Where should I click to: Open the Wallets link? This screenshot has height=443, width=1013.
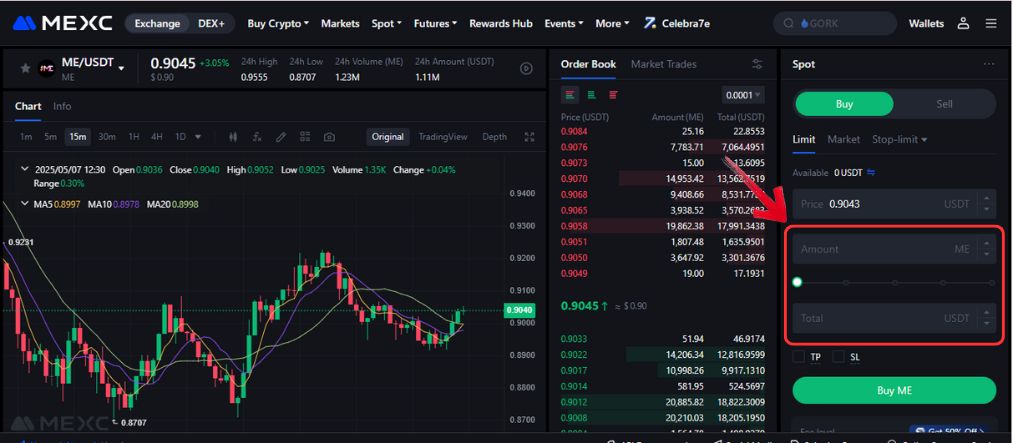tap(926, 23)
